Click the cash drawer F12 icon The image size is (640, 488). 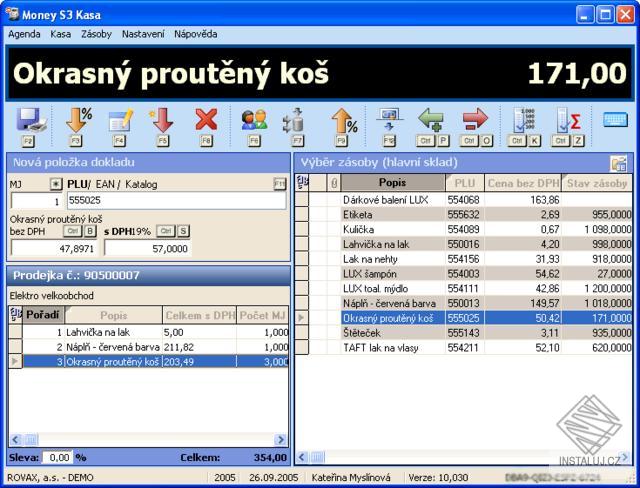pyautogui.click(x=389, y=120)
